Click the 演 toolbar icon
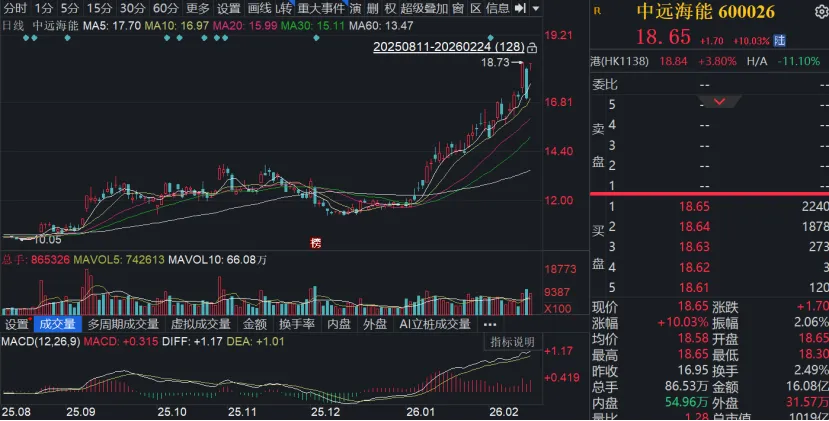The image size is (829, 421). point(355,8)
